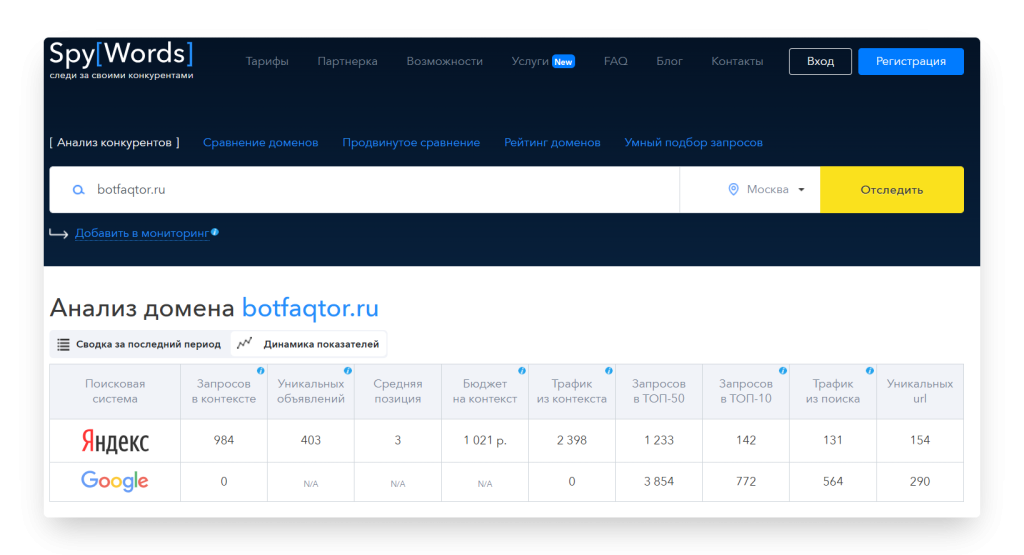Viewport: 1024px width, 555px height.
Task: Click info icon next to 'Добавить в мониторинг'
Action: coord(215,232)
